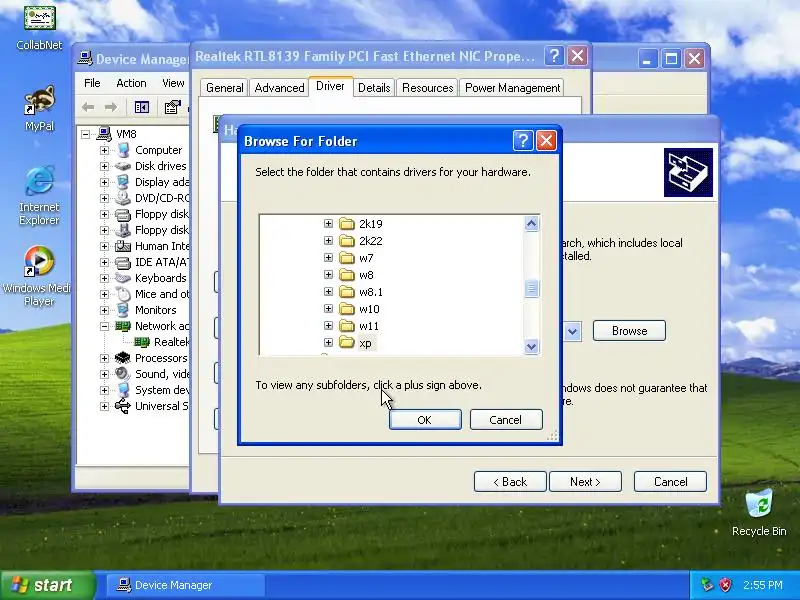This screenshot has width=800, height=600.
Task: Open the CollabNet desktop icon
Action: (39, 26)
